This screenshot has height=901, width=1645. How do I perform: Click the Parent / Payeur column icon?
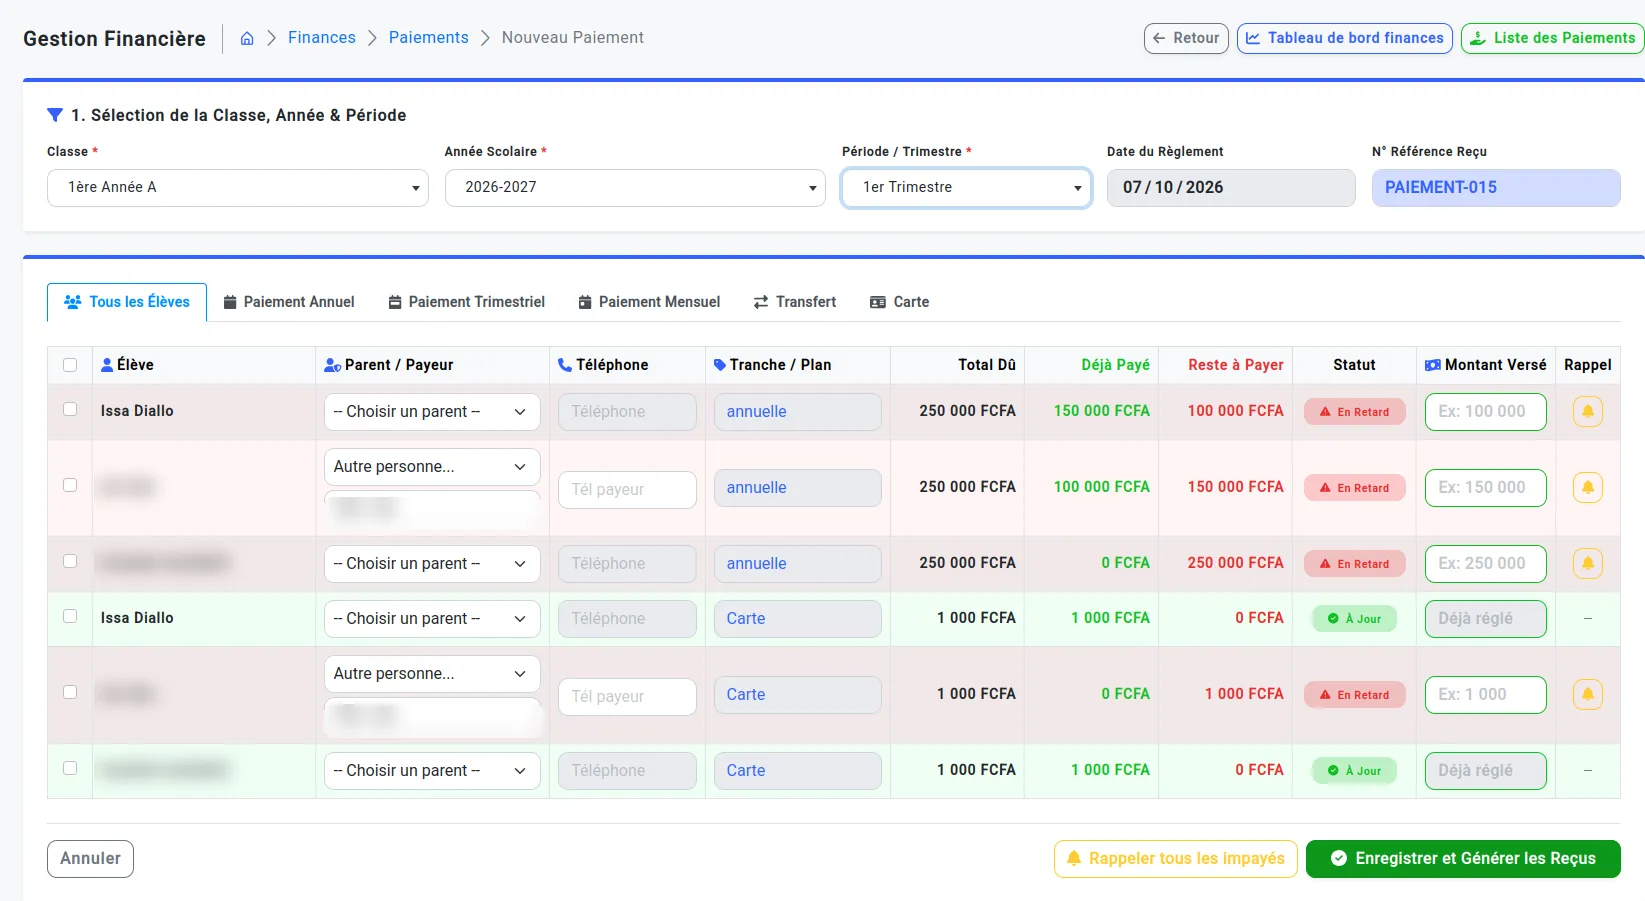(x=333, y=365)
